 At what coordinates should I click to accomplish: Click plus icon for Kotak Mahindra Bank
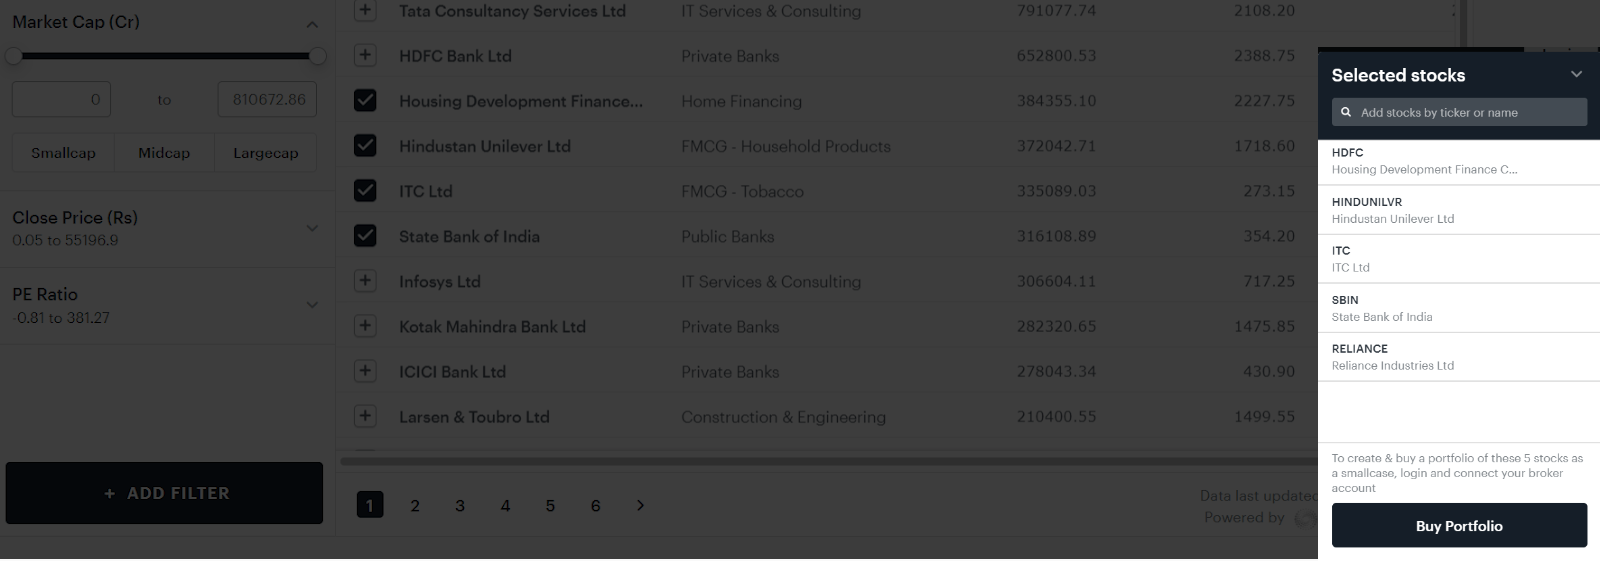365,326
